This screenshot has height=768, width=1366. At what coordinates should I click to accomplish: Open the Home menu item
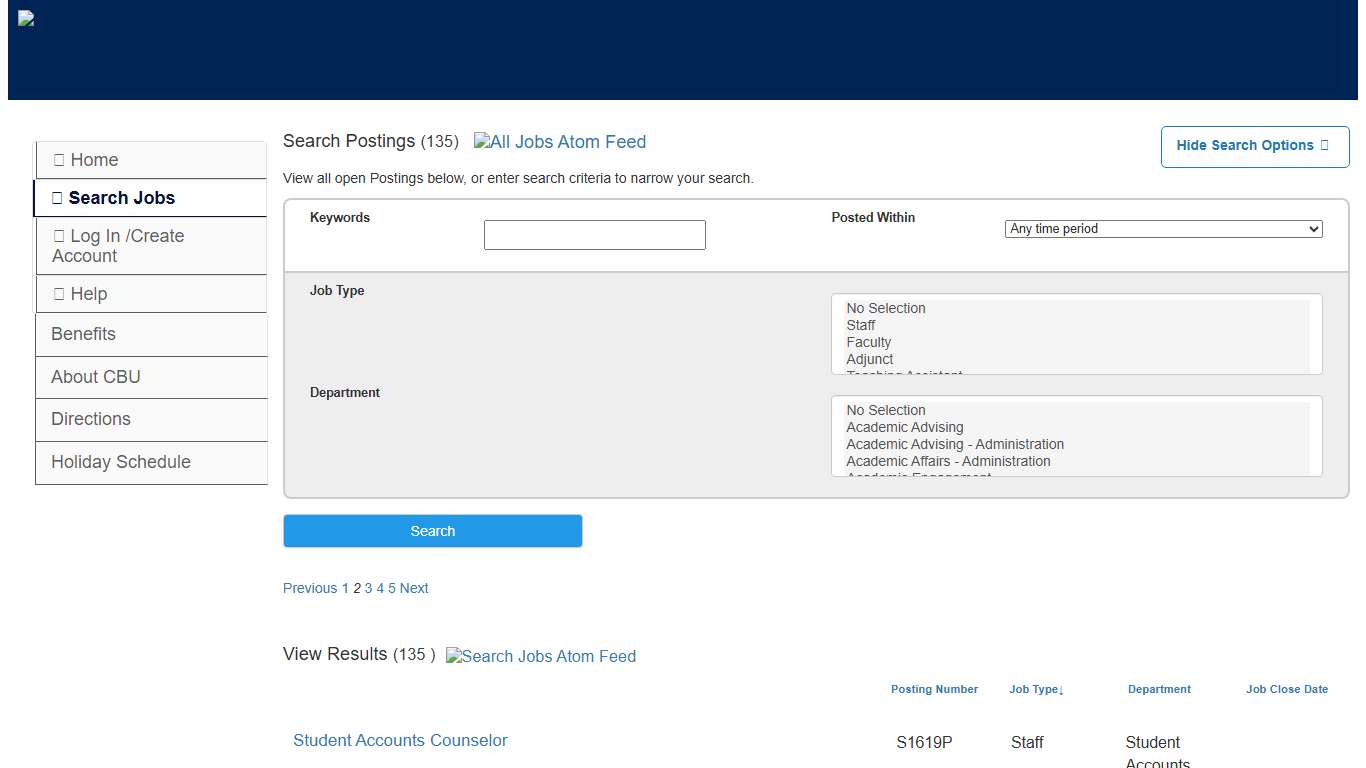point(94,160)
